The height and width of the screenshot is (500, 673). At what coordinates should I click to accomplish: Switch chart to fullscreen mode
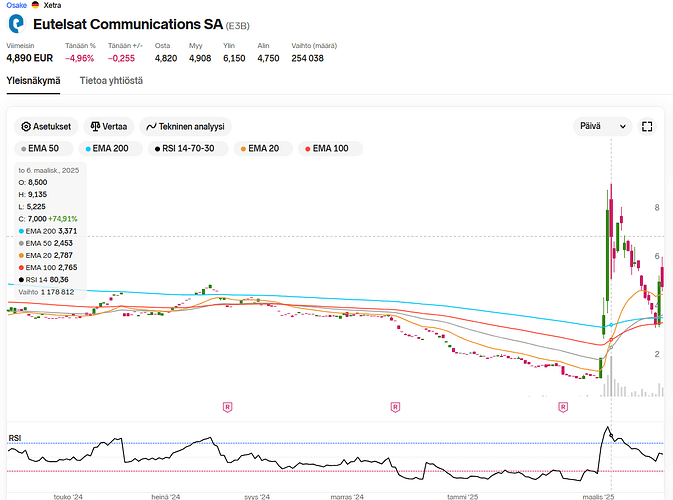[x=647, y=126]
